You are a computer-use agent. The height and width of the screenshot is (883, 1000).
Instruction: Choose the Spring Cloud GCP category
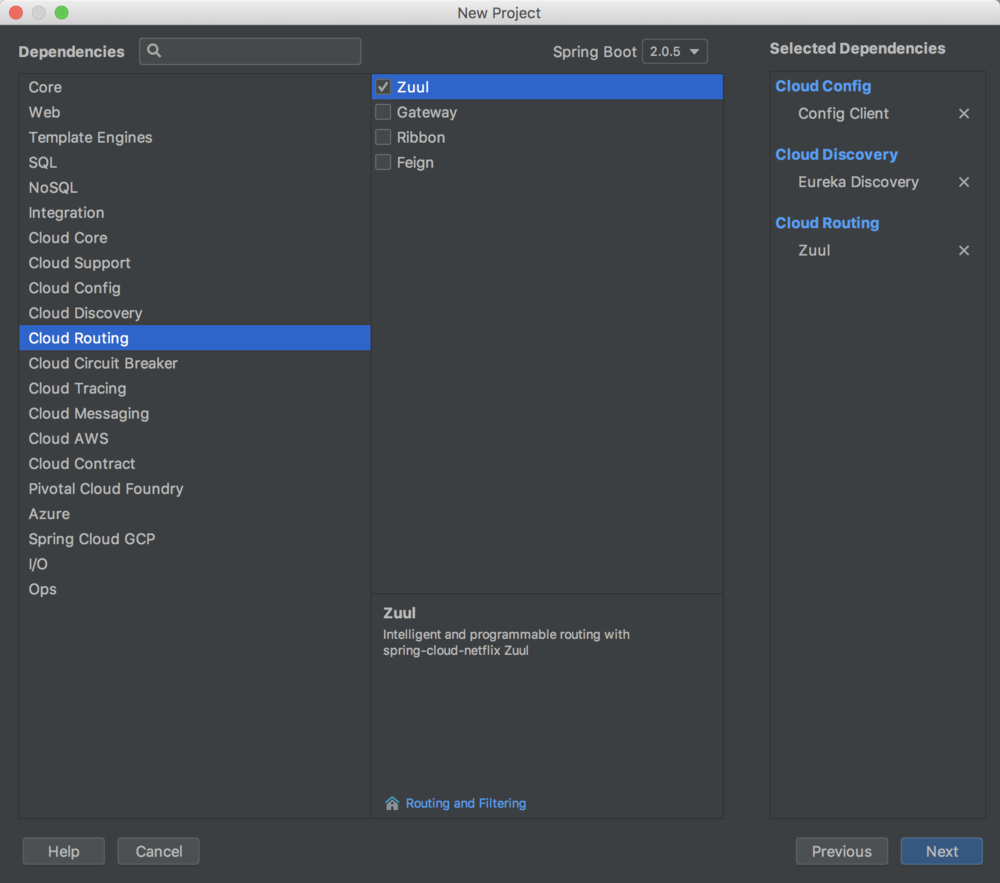(92, 539)
